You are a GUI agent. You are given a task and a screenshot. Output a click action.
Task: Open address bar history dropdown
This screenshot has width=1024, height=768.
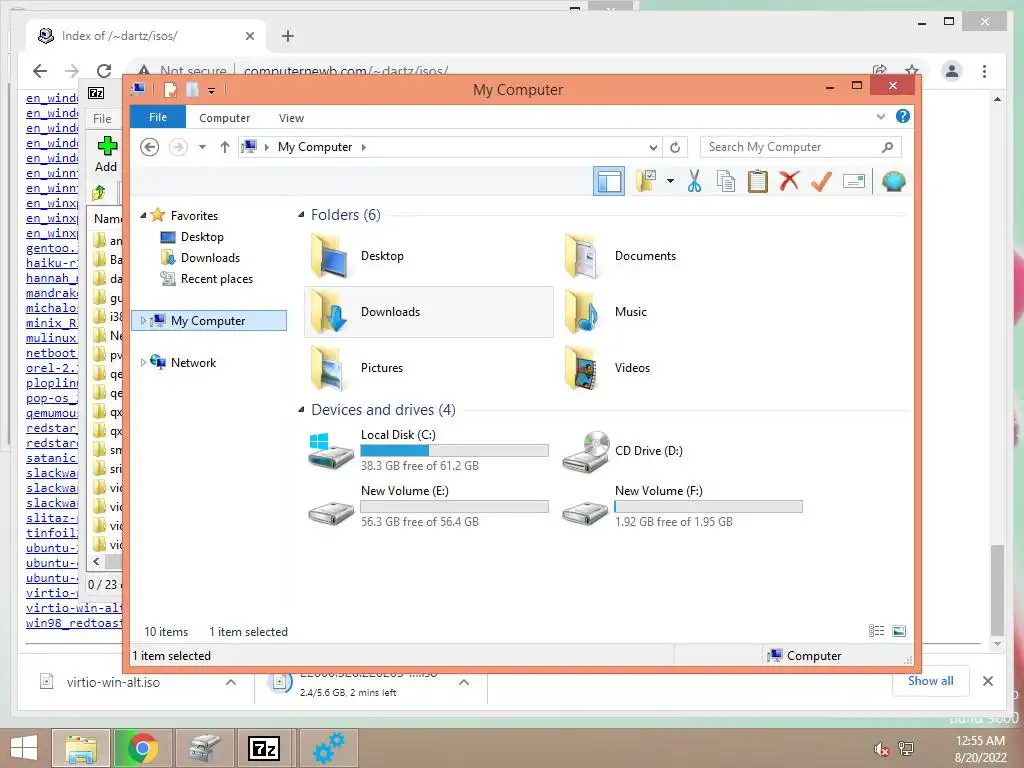652,148
